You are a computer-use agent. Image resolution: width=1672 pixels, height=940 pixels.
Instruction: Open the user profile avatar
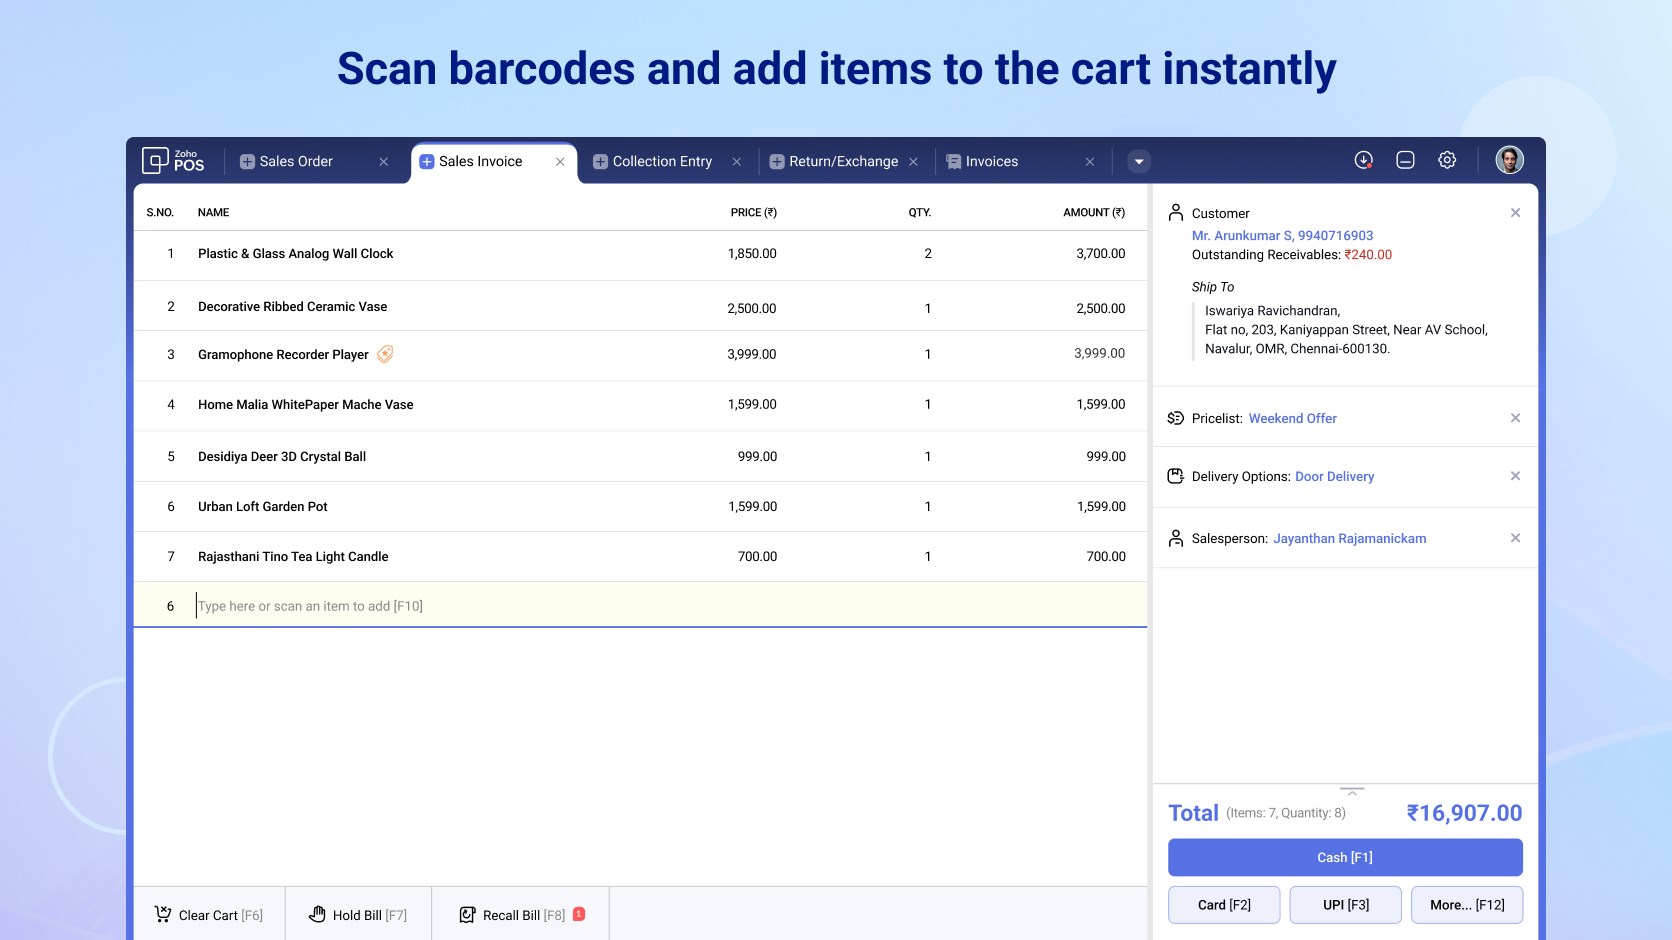1509,160
